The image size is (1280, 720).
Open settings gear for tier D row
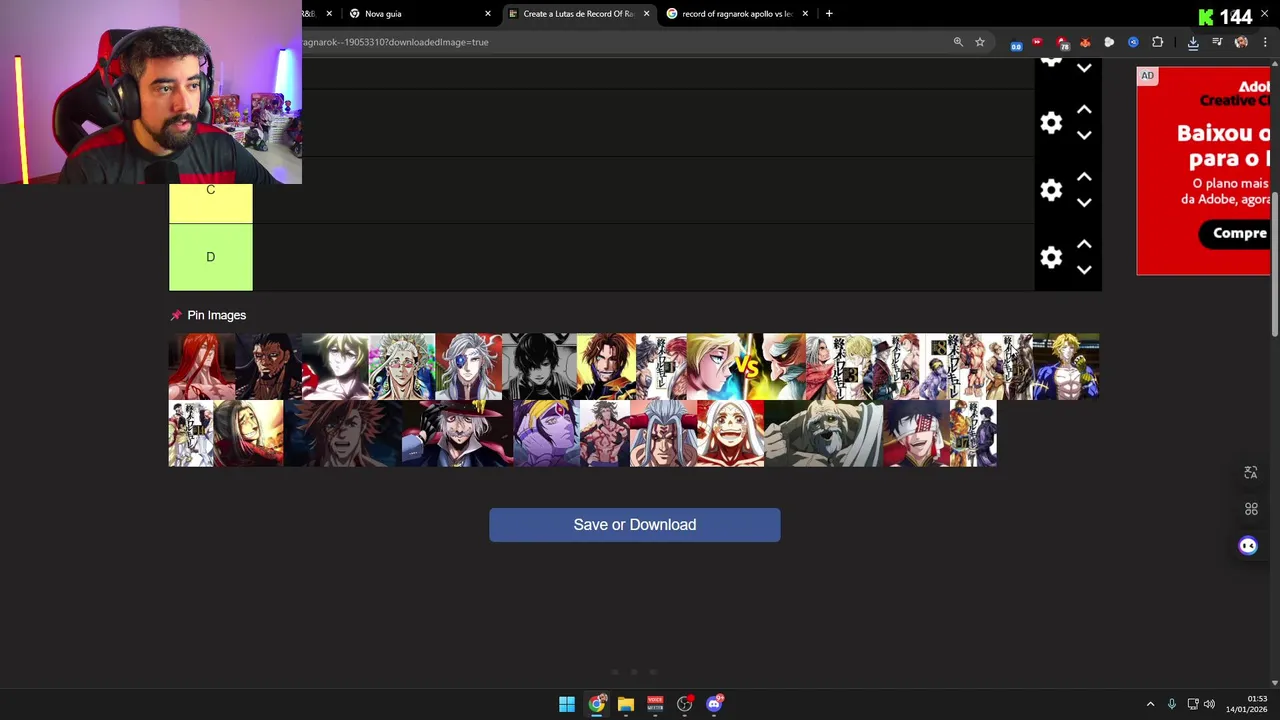coord(1051,257)
